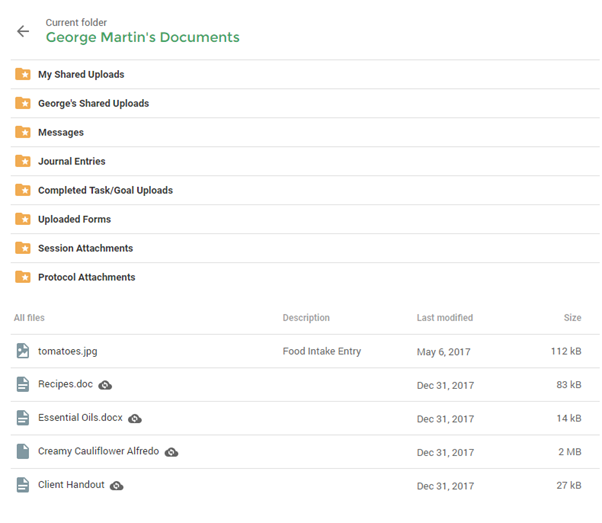Click folder icon beside Protocol Attachments
The height and width of the screenshot is (523, 602).
(23, 277)
